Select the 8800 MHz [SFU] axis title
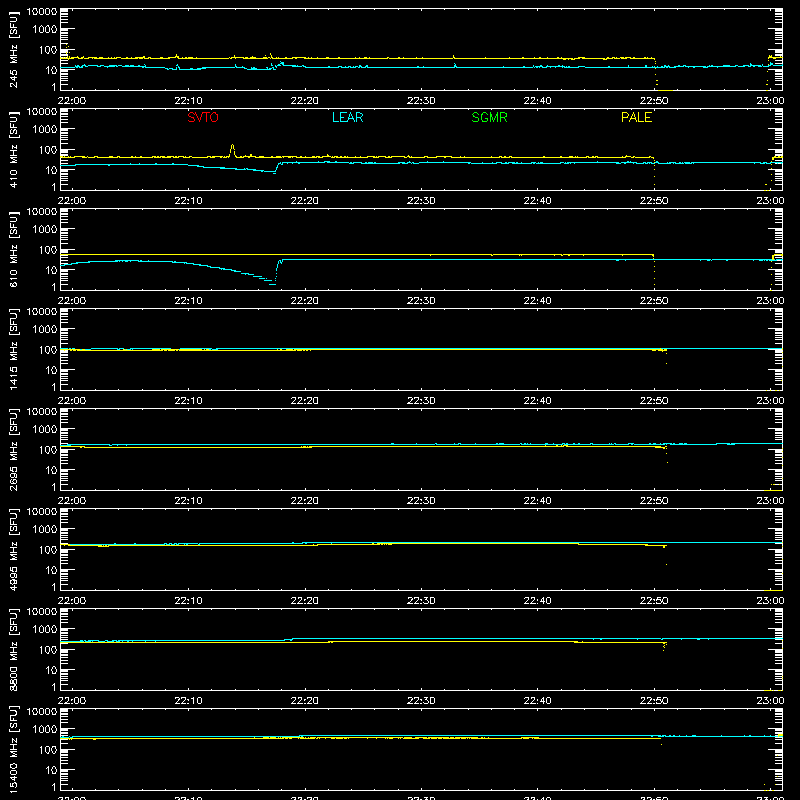The image size is (800, 800). pos(13,649)
